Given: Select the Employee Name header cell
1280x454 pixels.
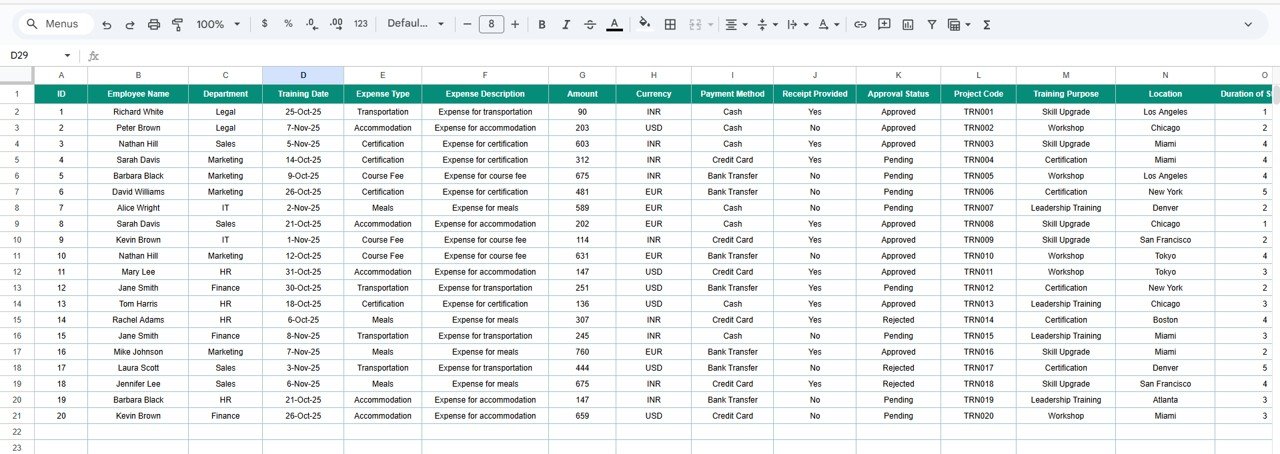Looking at the screenshot, I should [x=138, y=94].
